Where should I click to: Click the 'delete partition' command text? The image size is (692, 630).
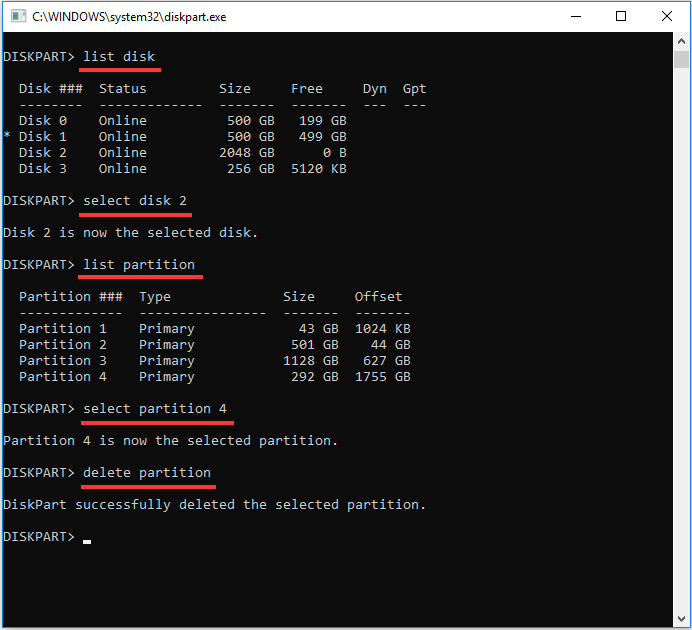(147, 472)
